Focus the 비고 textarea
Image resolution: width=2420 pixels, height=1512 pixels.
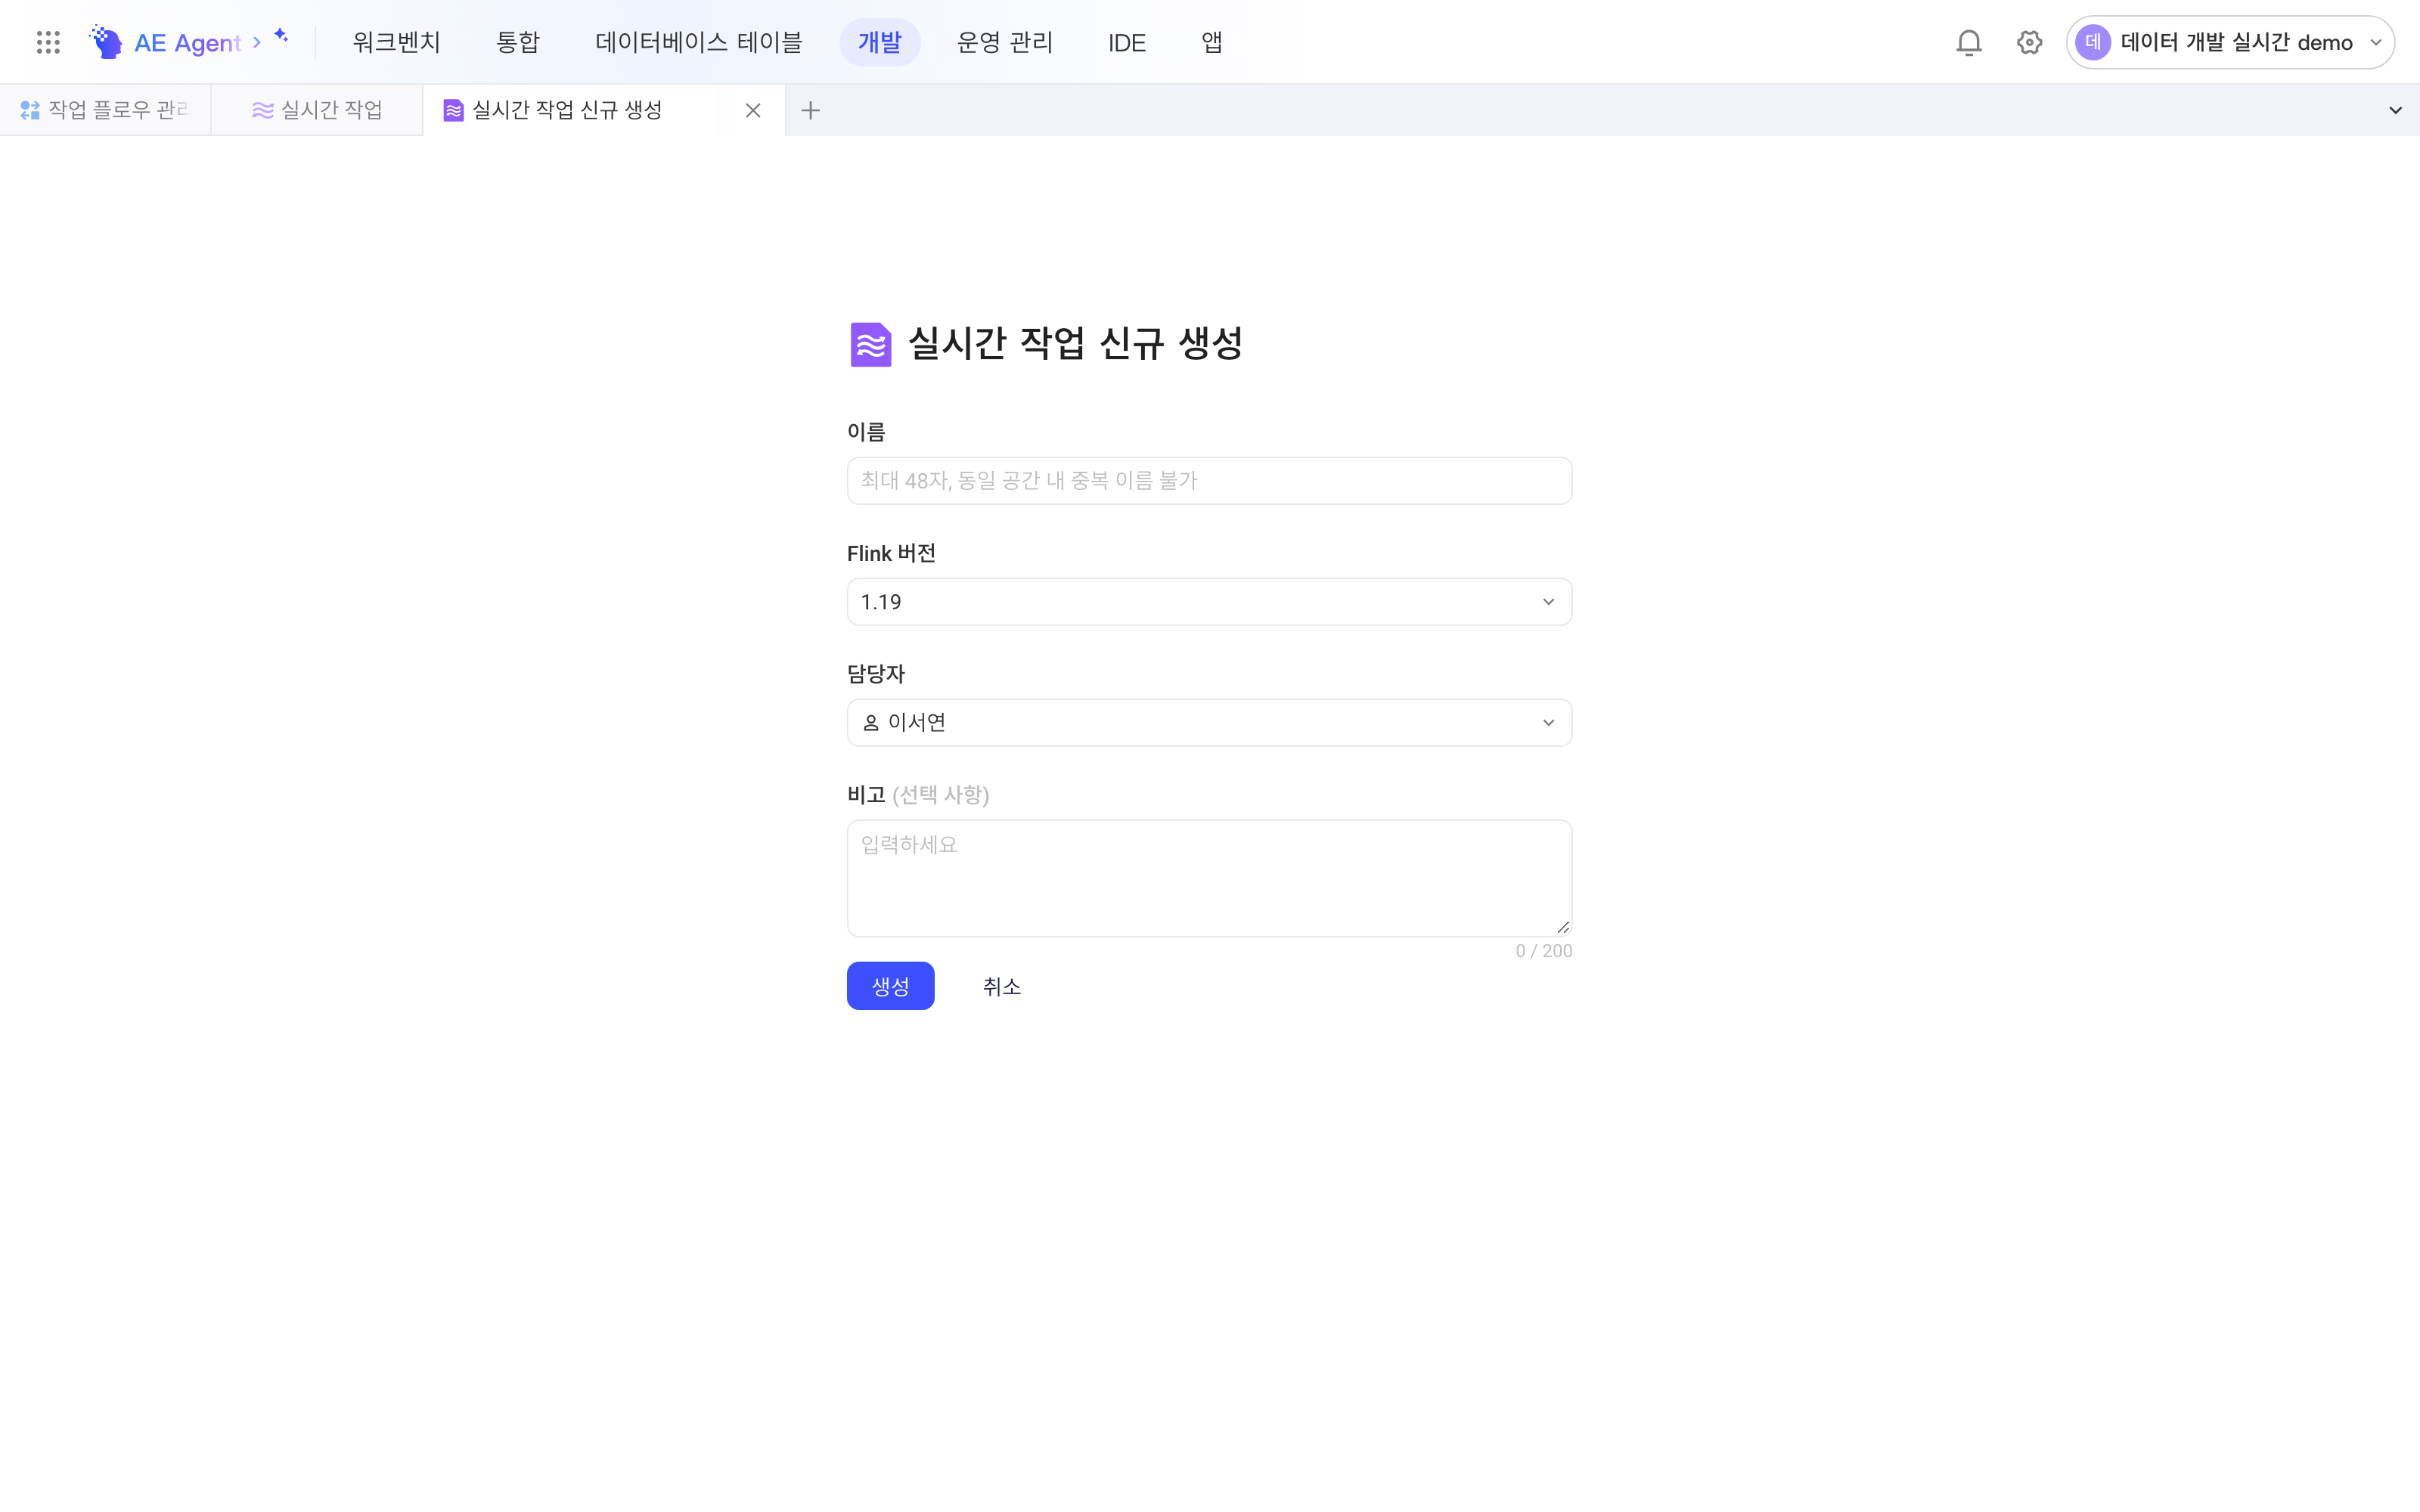click(x=1209, y=878)
